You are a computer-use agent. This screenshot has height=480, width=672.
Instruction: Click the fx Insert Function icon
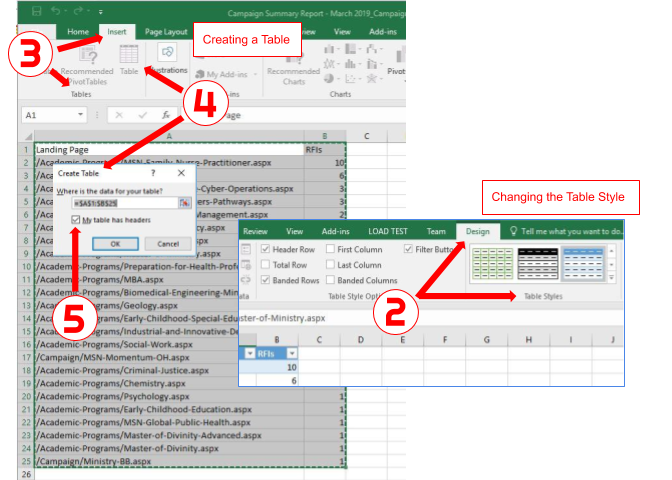(x=166, y=115)
